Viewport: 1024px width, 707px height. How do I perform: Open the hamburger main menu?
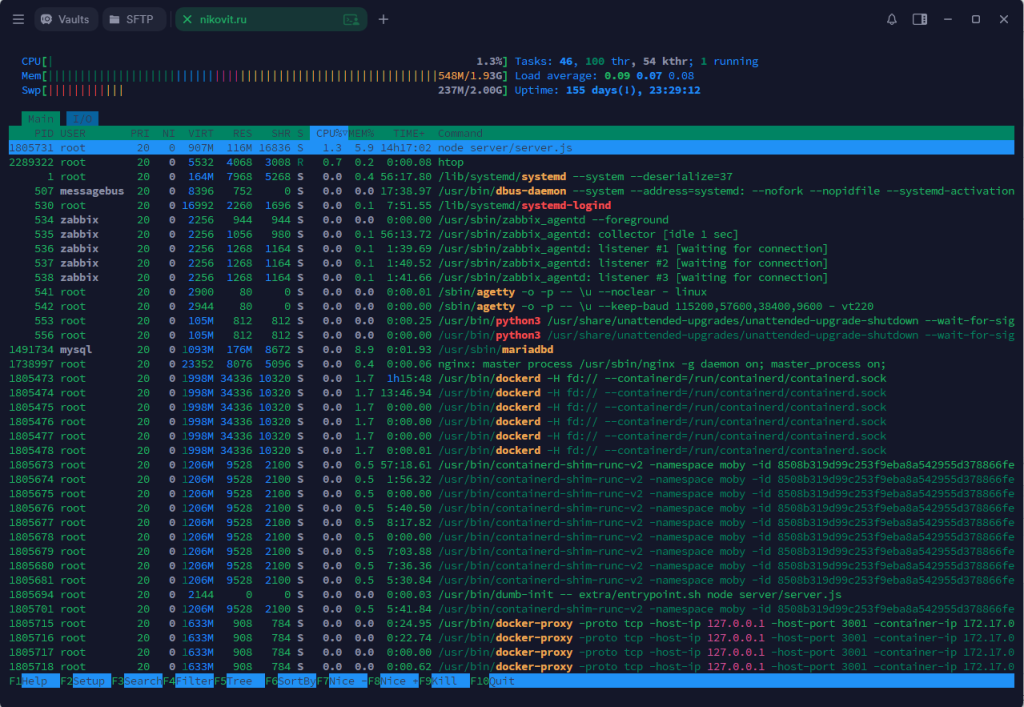coord(18,20)
